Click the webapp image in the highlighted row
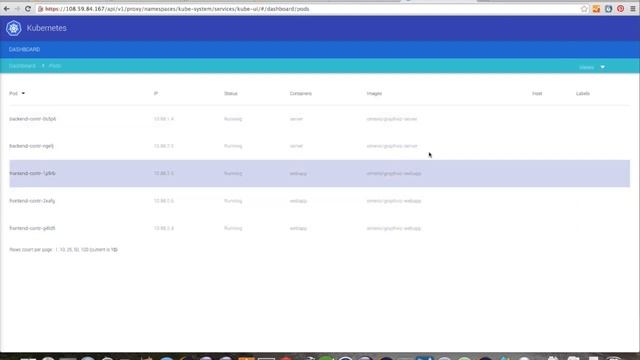This screenshot has width=640, height=360. (394, 173)
